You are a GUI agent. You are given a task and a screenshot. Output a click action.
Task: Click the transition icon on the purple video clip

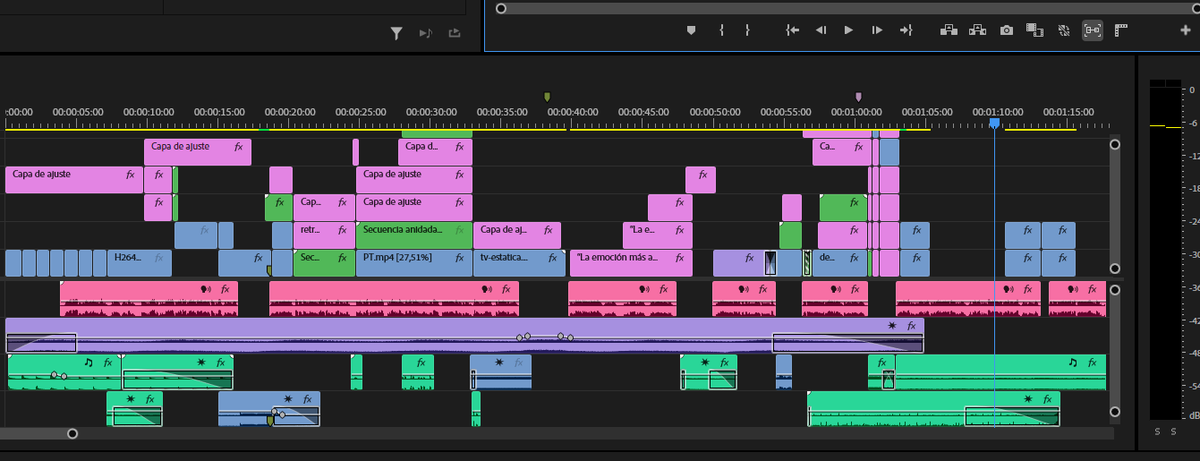(770, 263)
